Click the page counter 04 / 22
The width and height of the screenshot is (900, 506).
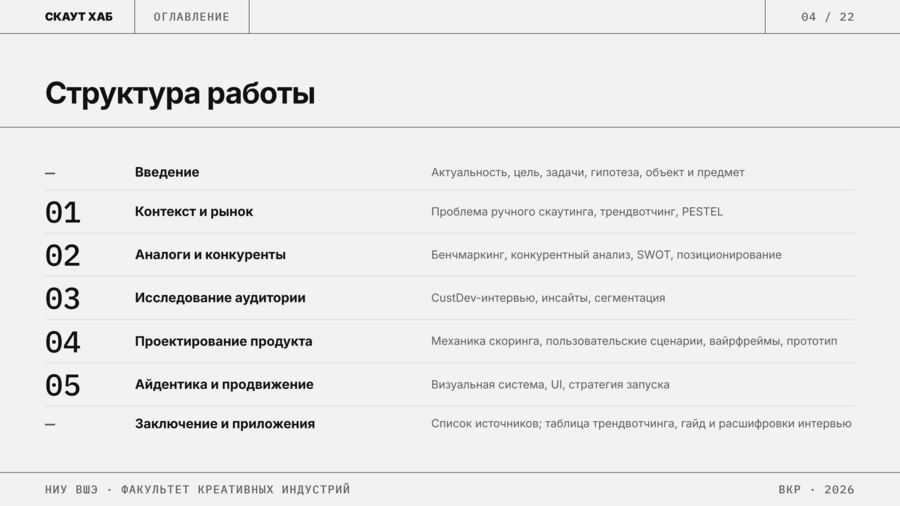click(828, 17)
